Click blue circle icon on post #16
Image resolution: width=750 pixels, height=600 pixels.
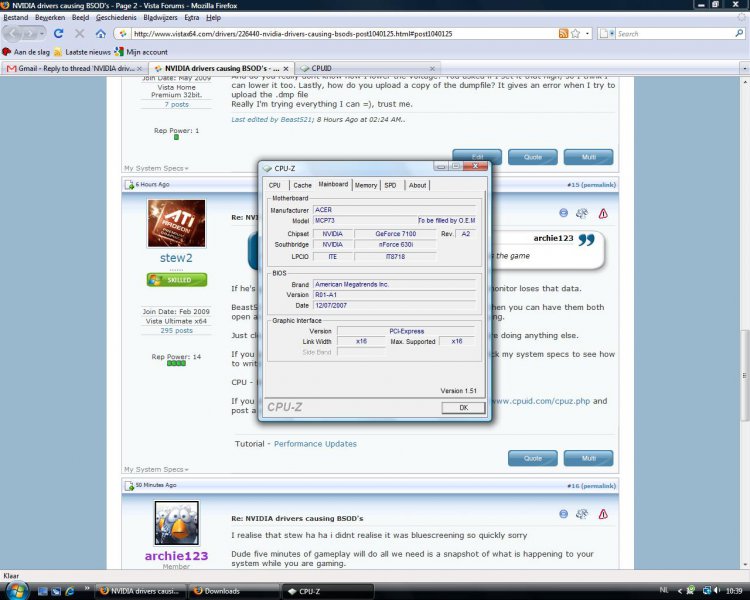point(563,514)
